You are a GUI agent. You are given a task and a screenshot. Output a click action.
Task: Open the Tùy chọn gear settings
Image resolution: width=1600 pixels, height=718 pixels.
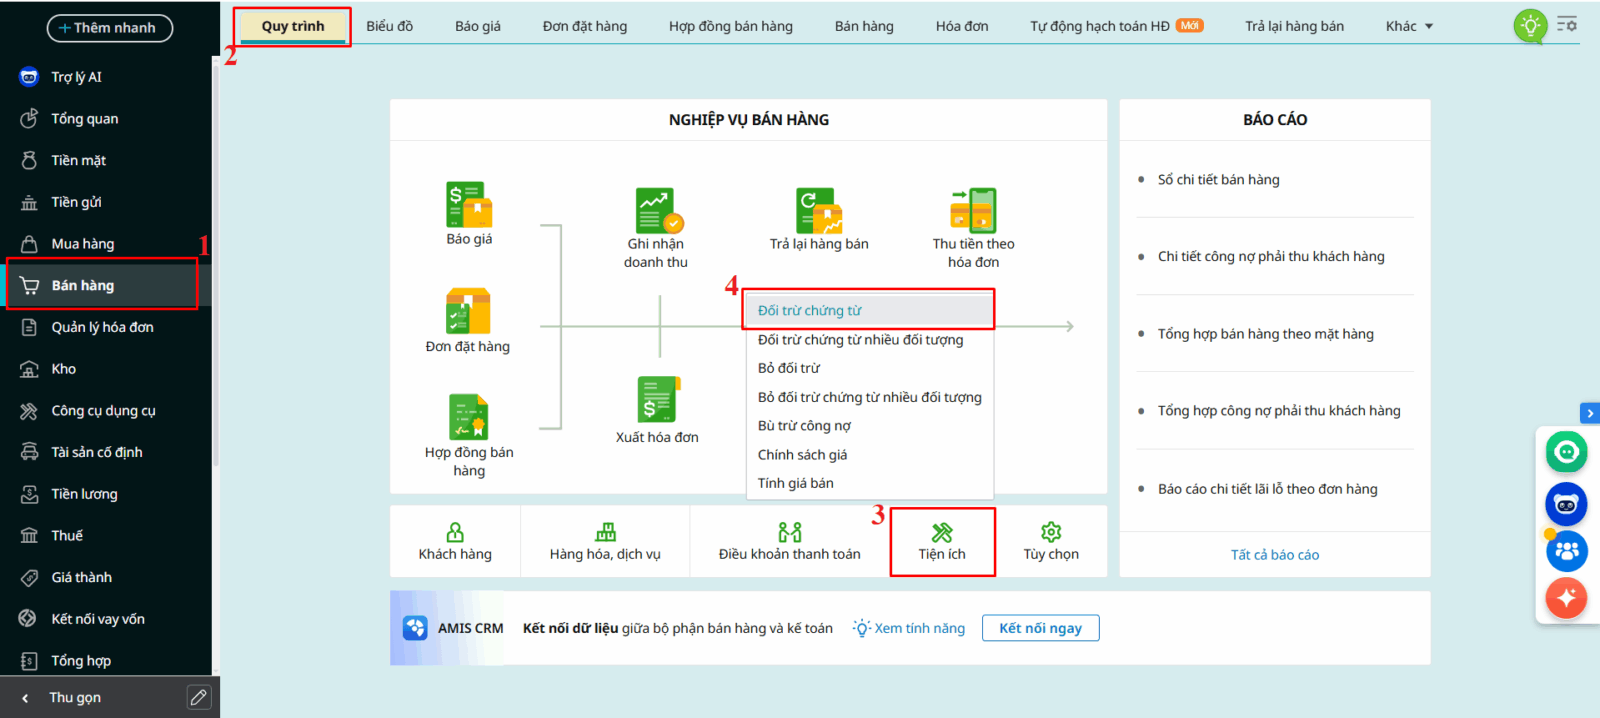[1051, 541]
